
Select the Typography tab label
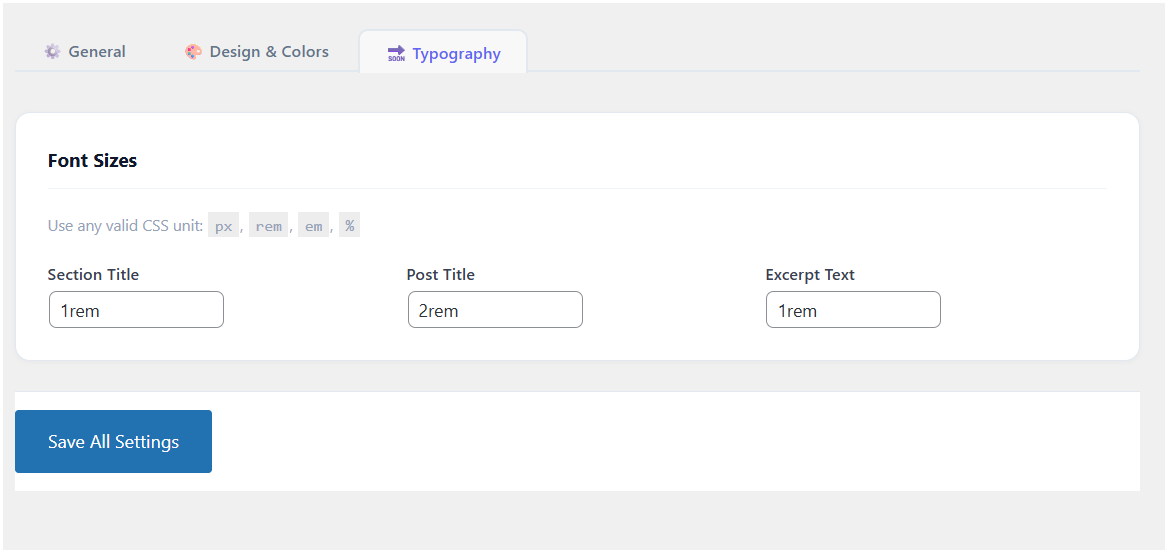tap(456, 54)
